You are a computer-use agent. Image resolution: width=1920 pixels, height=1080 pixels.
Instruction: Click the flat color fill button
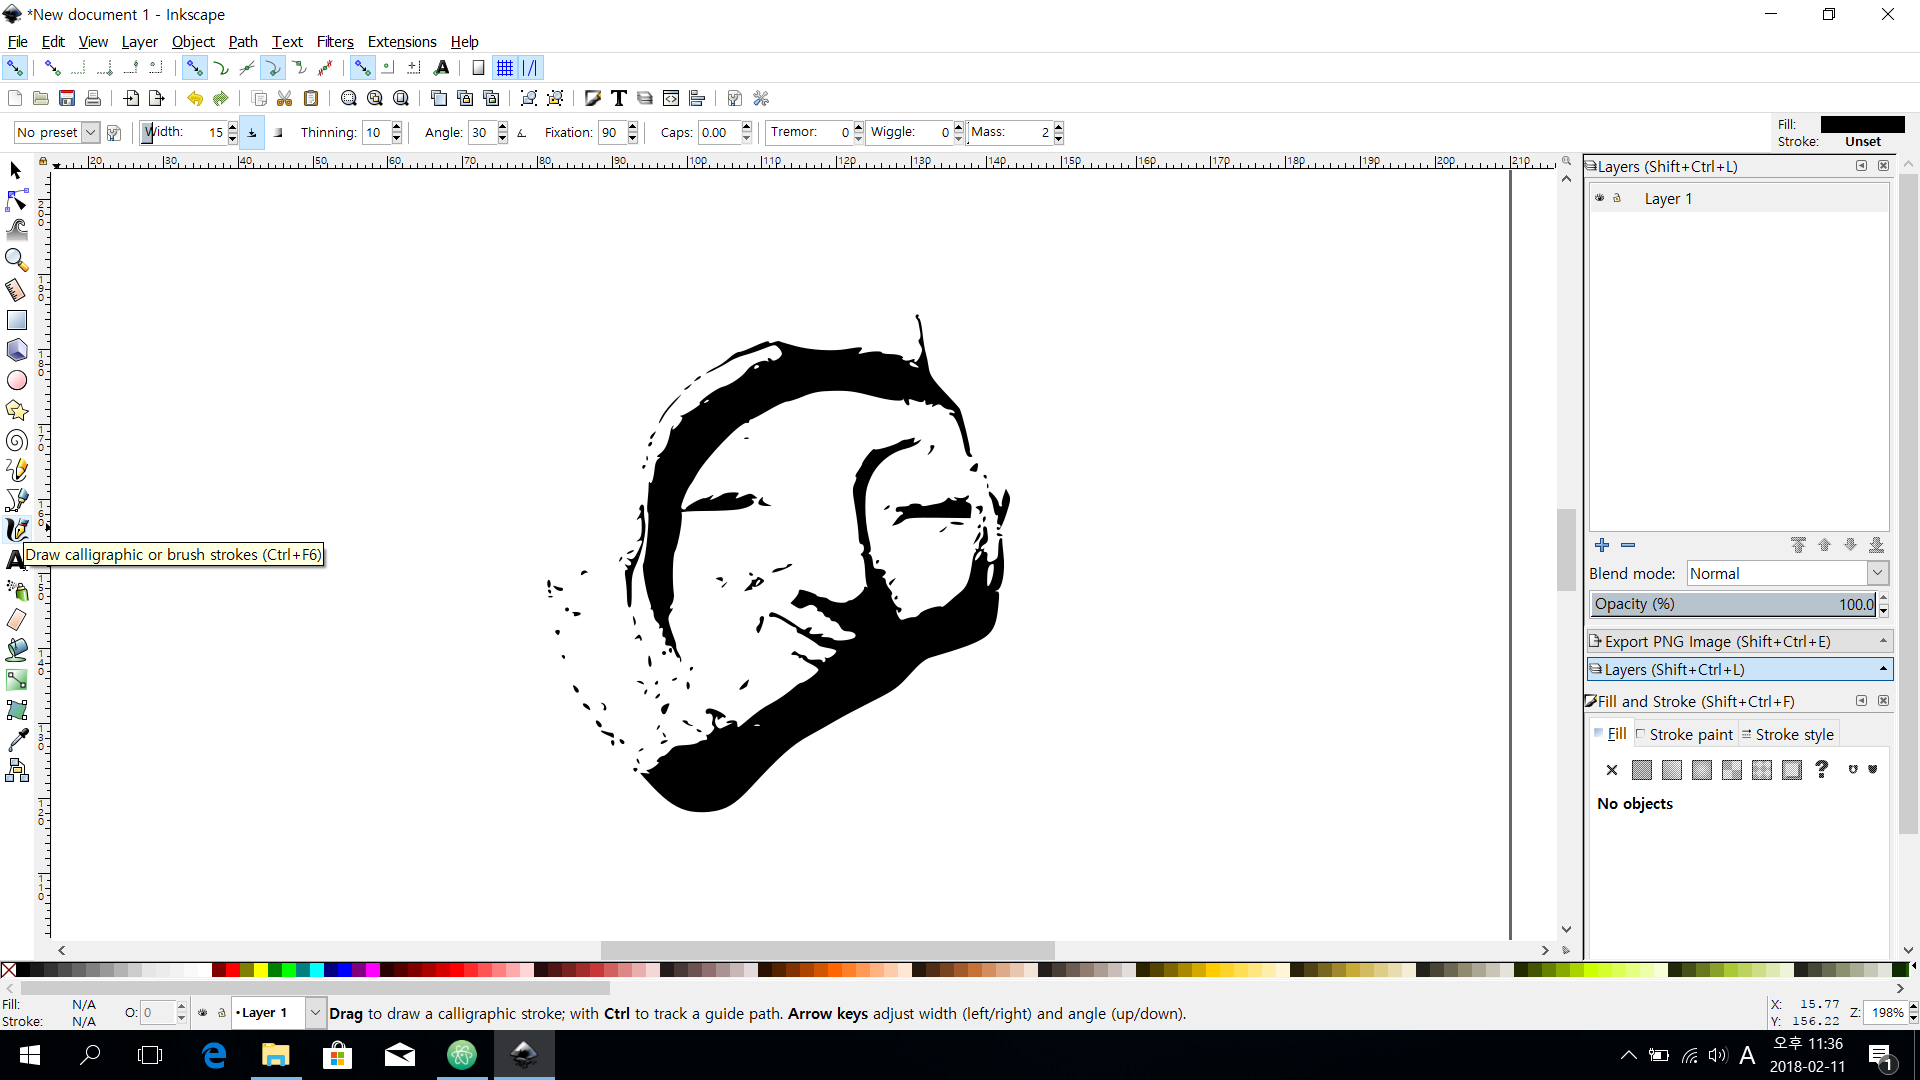pyautogui.click(x=1641, y=770)
